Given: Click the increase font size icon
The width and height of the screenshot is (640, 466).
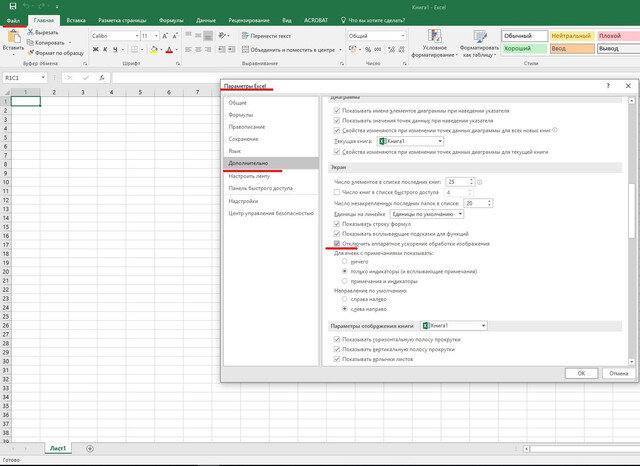Looking at the screenshot, I should pyautogui.click(x=165, y=36).
